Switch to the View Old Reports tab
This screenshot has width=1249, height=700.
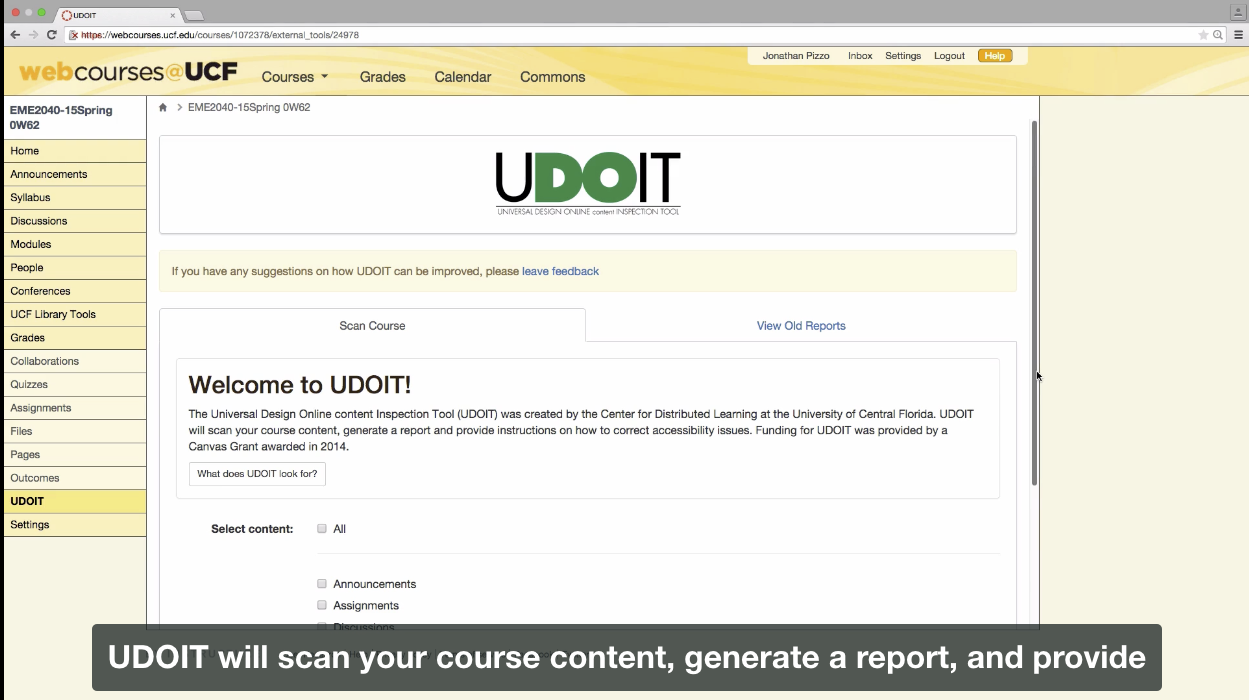tap(800, 325)
